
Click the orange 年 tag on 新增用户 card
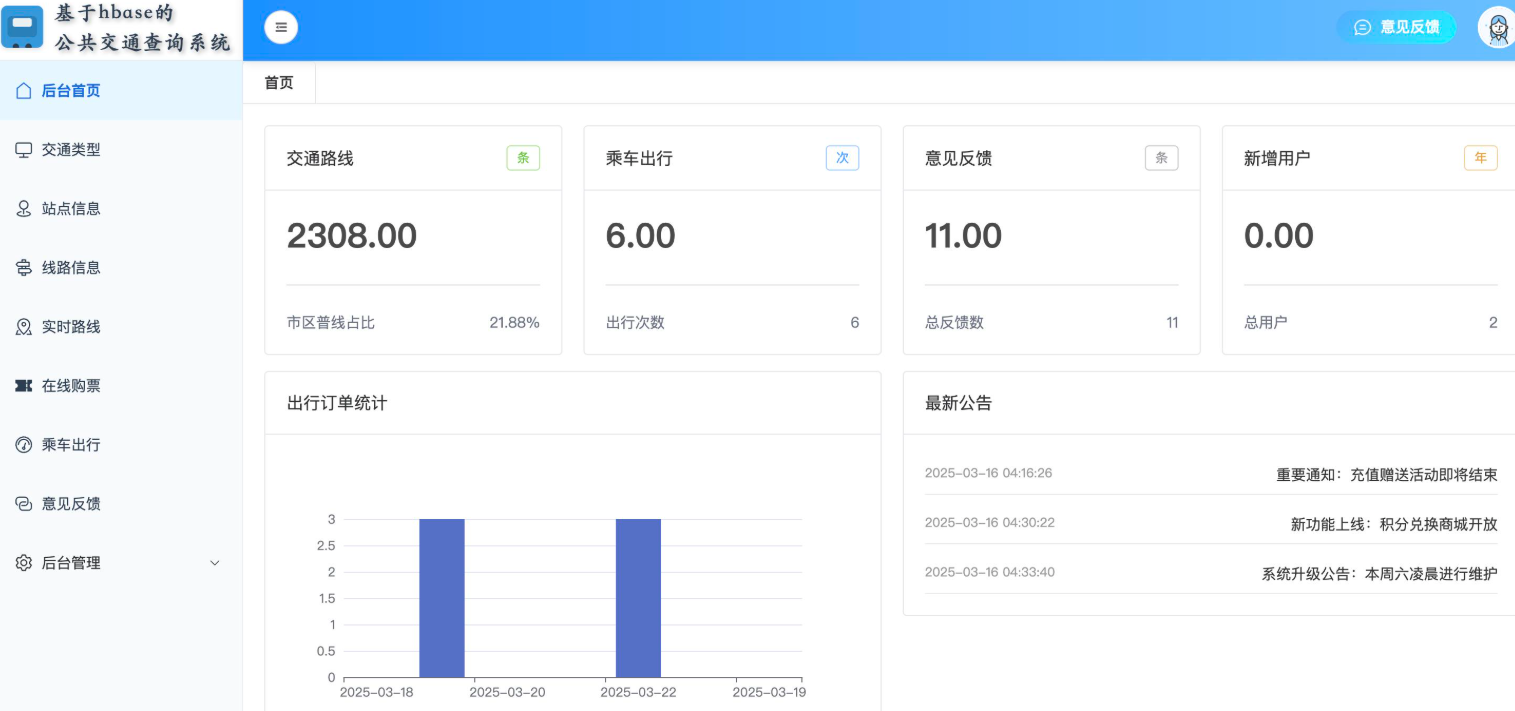pos(1480,158)
